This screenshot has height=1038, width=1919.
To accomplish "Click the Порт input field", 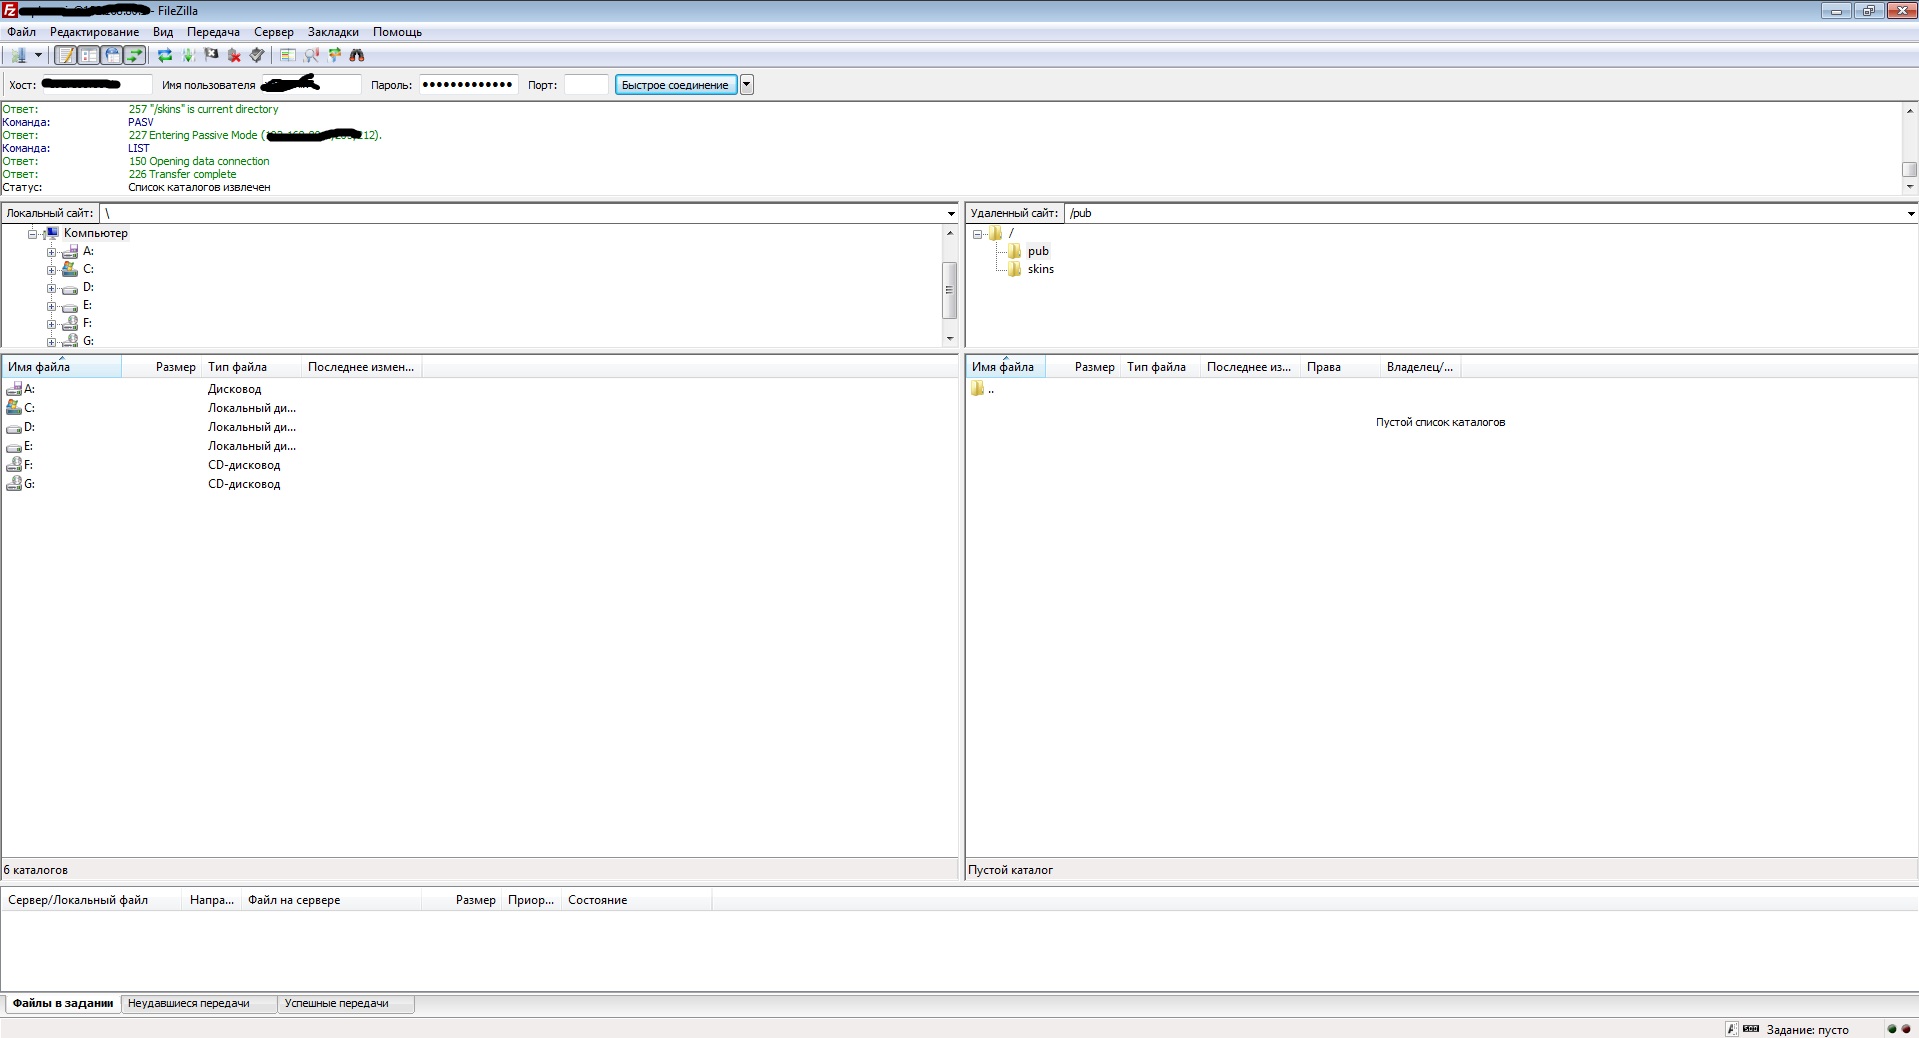I will point(586,85).
